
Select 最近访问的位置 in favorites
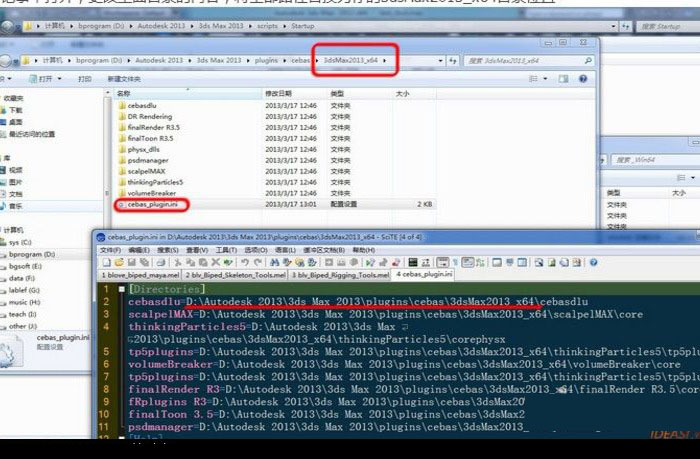(32, 134)
